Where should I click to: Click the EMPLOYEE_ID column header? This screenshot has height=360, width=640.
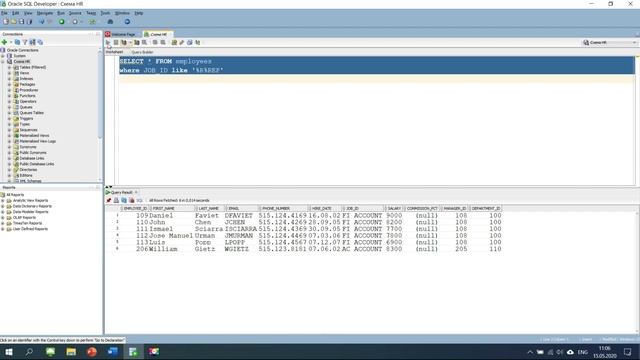[135, 209]
